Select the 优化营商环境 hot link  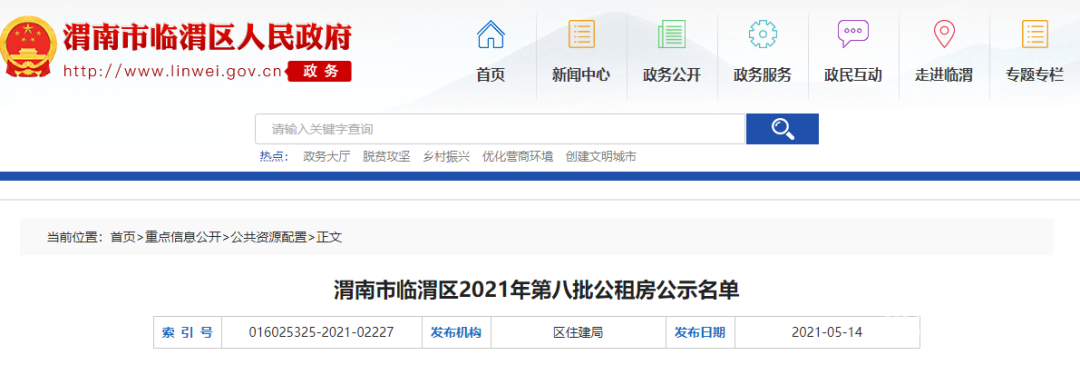click(517, 157)
